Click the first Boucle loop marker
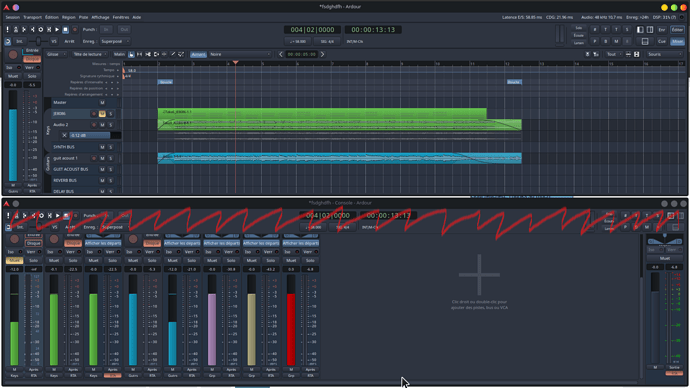This screenshot has height=388, width=690. click(x=165, y=82)
